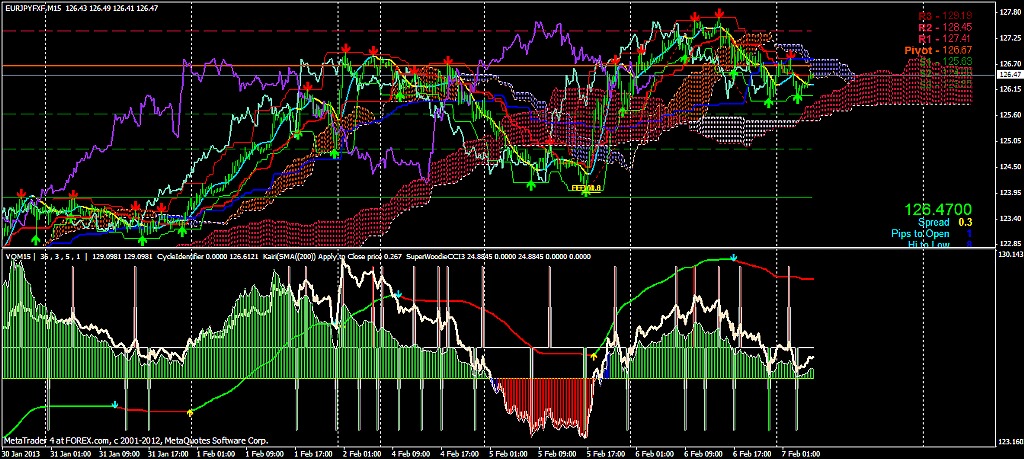
Task: Select the leftmost red sell arrow on chart
Action: [21, 192]
